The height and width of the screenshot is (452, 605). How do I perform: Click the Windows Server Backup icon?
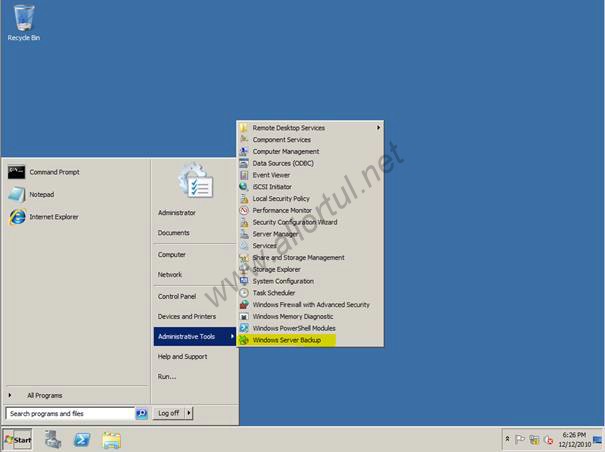[244, 340]
